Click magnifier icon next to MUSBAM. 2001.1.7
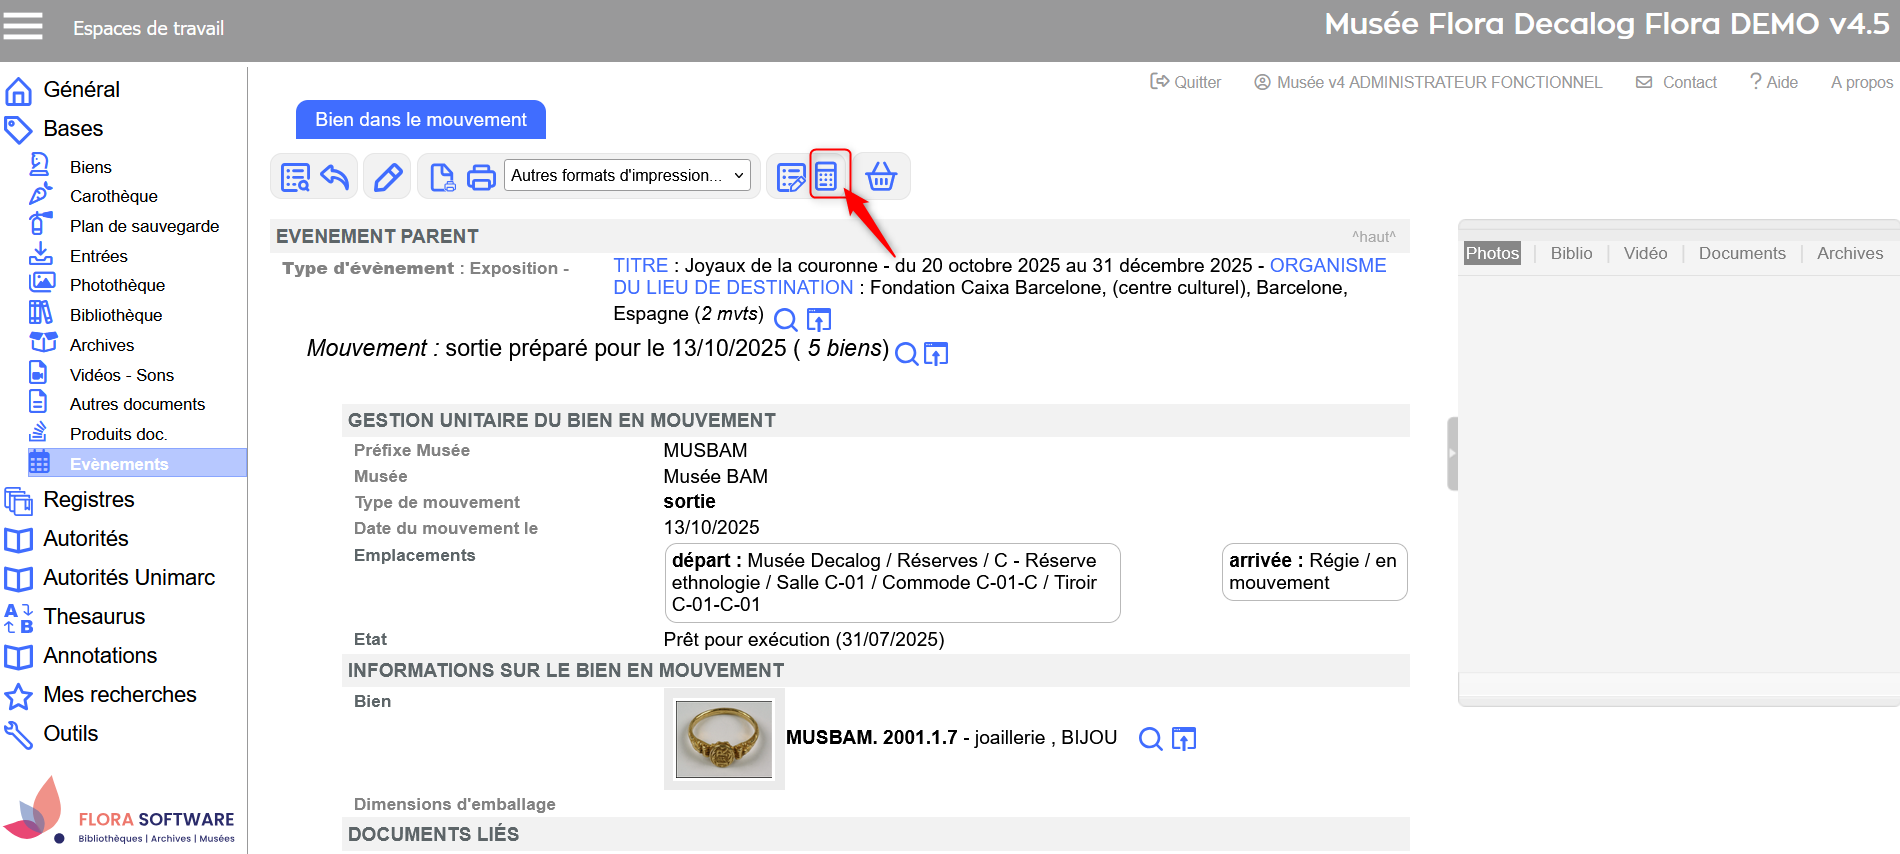The width and height of the screenshot is (1900, 854). 1151,738
